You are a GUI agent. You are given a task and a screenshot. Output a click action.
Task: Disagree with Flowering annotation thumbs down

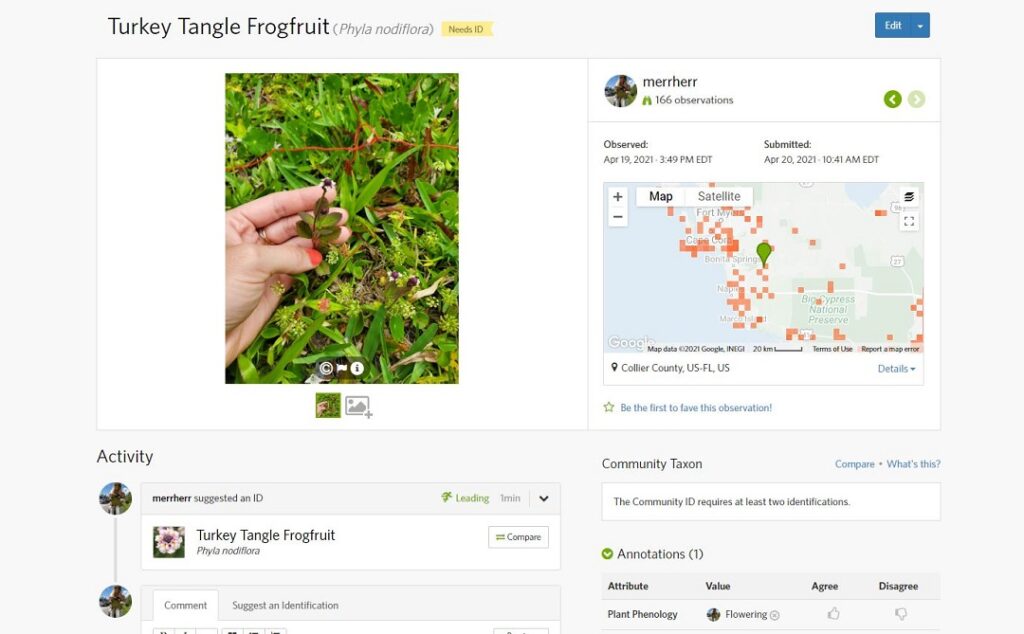click(x=901, y=614)
